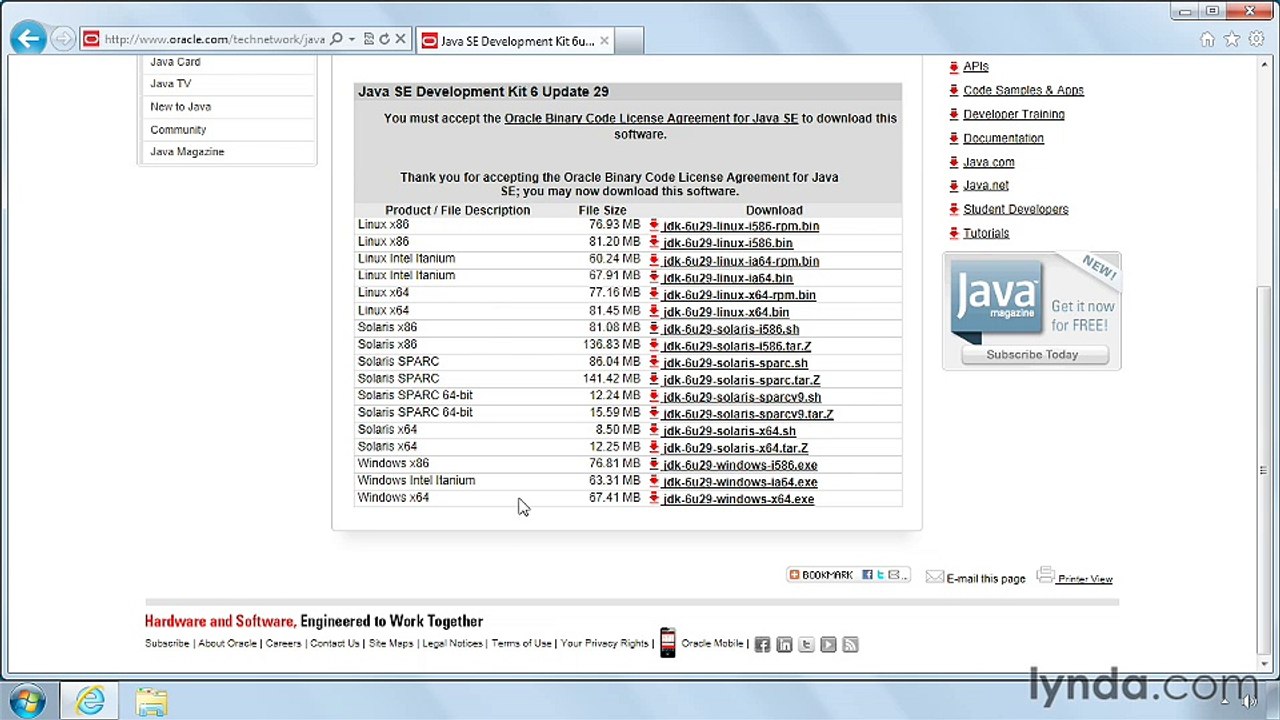This screenshot has width=1280, height=720.
Task: Open Legal Notices in the footer
Action: click(x=452, y=644)
